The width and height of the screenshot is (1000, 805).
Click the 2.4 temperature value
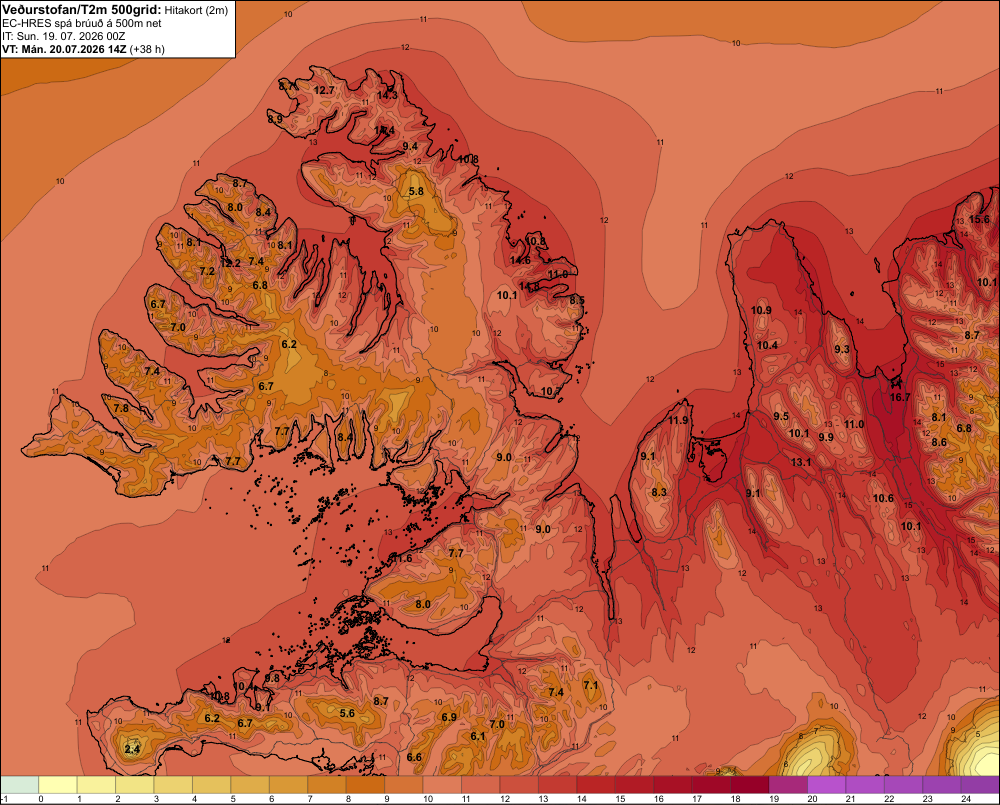pyautogui.click(x=132, y=749)
